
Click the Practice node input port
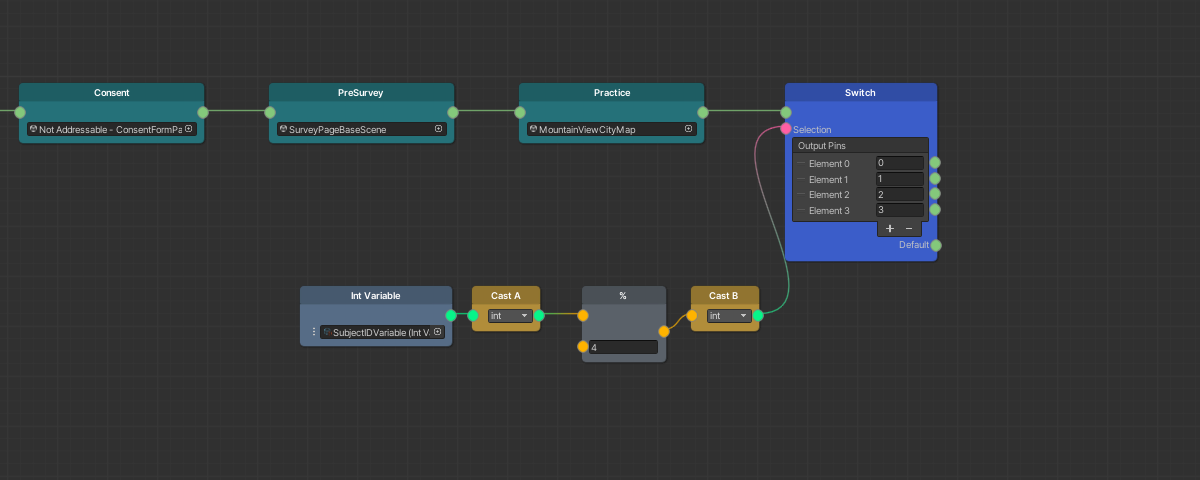[520, 113]
